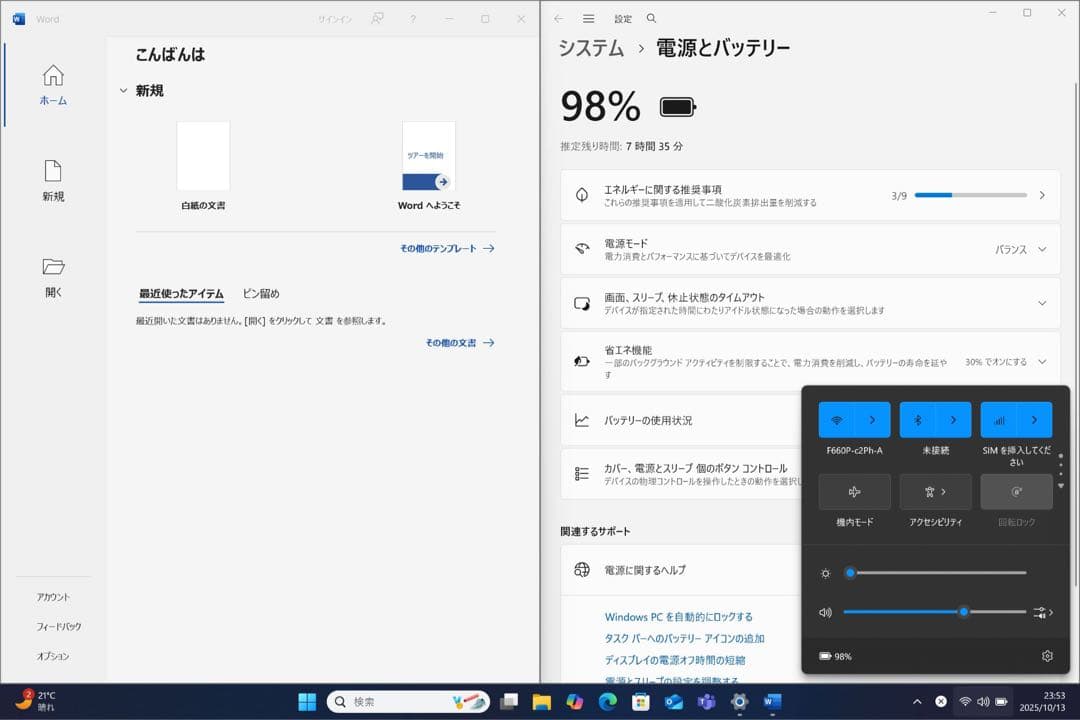Open Copilot from the taskbar
Viewport: 1080px width, 720px height.
pos(574,701)
